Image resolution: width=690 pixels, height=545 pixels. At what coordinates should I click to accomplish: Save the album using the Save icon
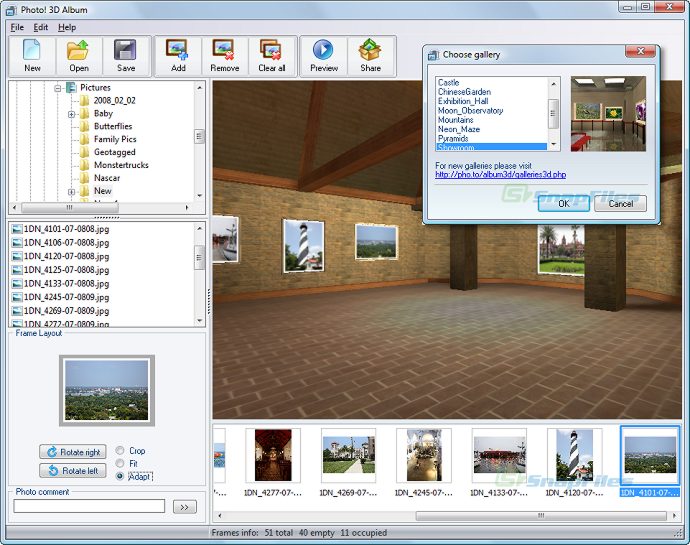125,56
